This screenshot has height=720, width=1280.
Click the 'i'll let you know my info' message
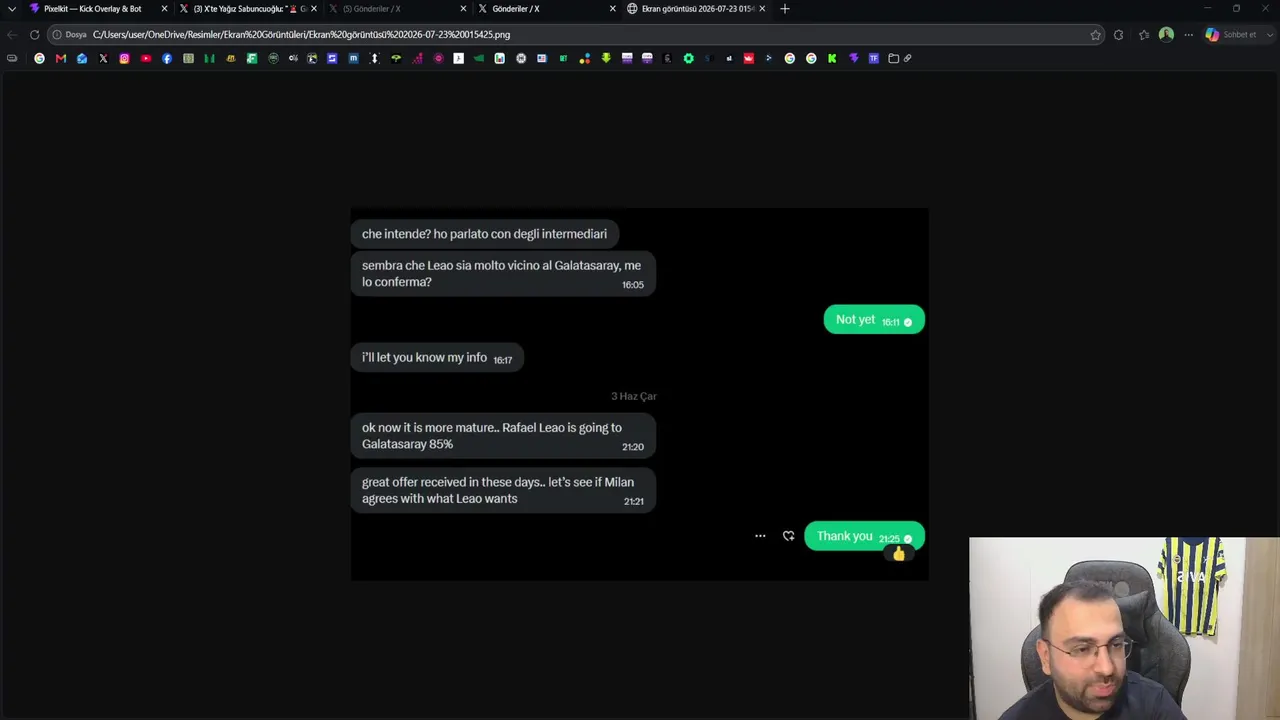(x=437, y=358)
